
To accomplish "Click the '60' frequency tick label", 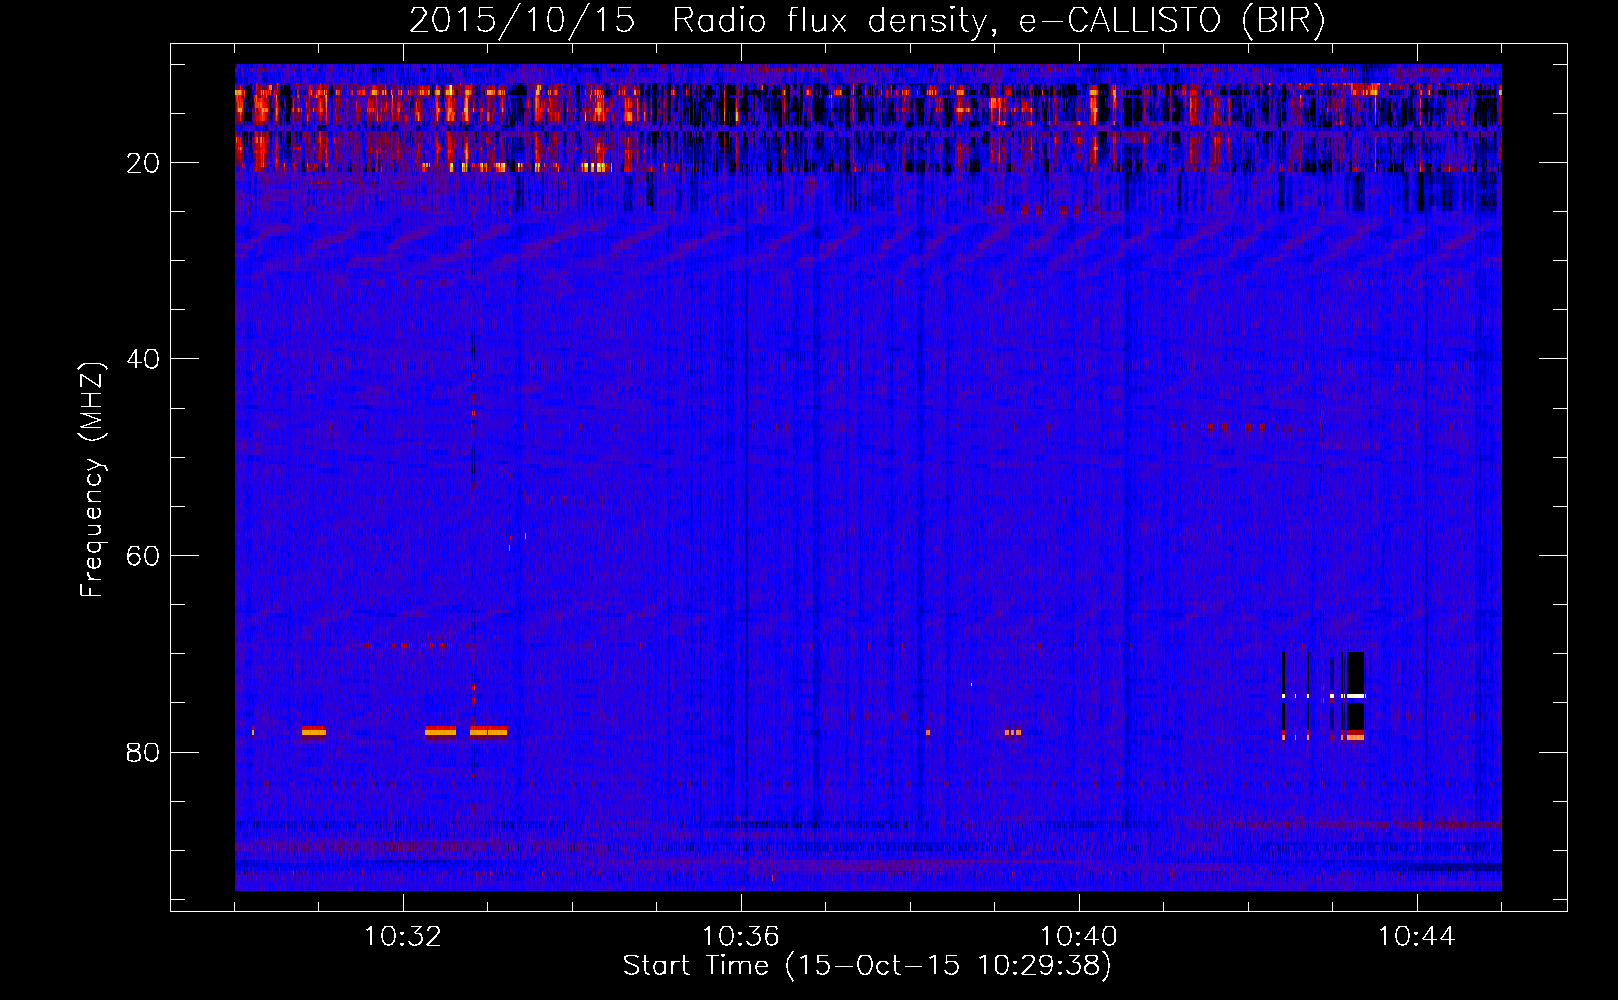I will tap(143, 556).
